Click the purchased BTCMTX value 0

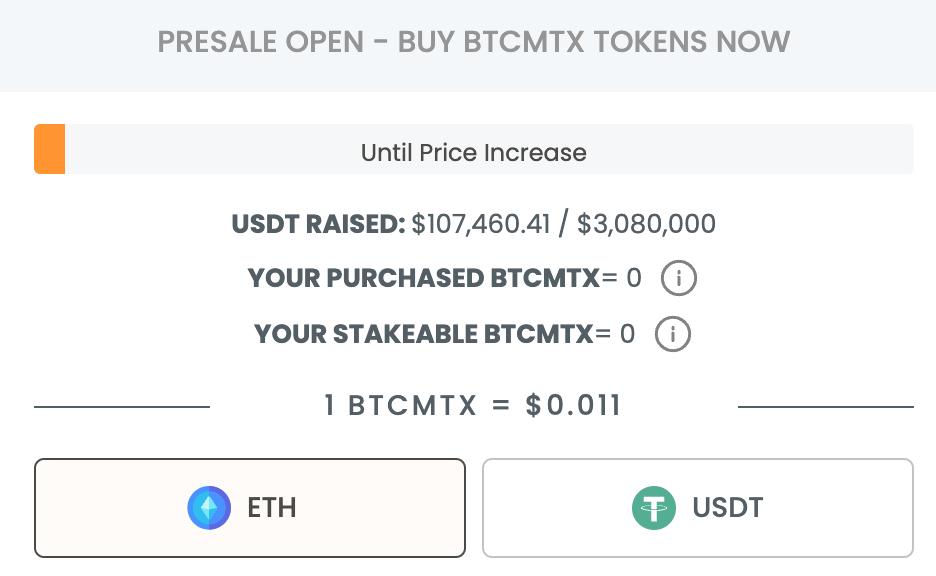click(634, 278)
